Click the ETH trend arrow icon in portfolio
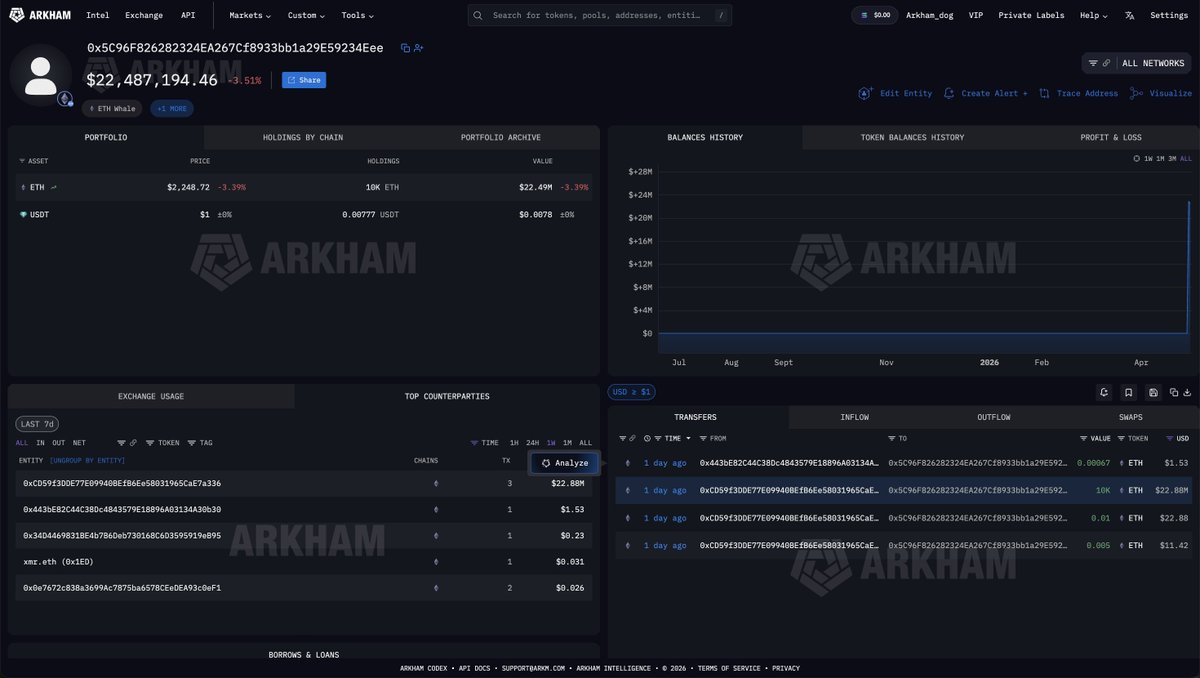This screenshot has height=678, width=1200. coord(54,187)
